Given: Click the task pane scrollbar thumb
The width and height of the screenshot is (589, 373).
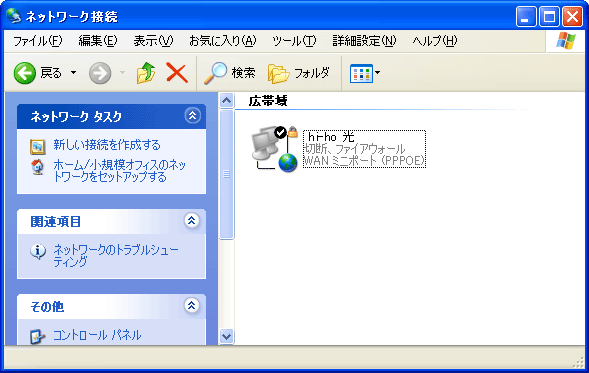Looking at the screenshot, I should [227, 174].
